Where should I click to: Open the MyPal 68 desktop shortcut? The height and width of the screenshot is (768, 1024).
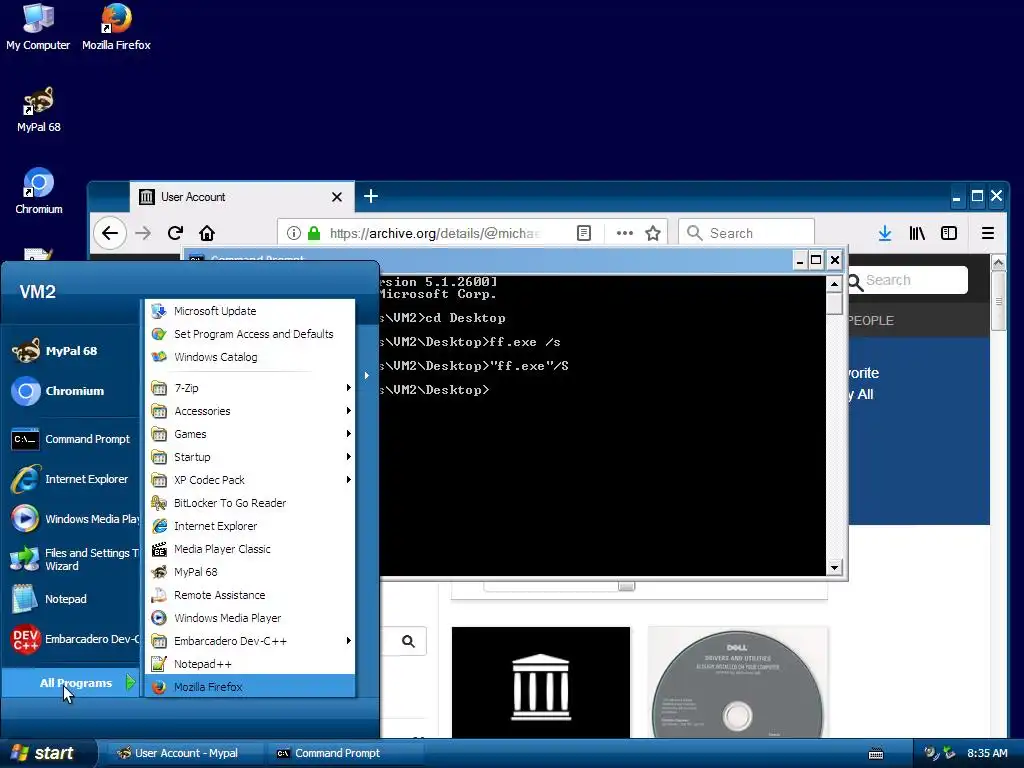tap(39, 109)
